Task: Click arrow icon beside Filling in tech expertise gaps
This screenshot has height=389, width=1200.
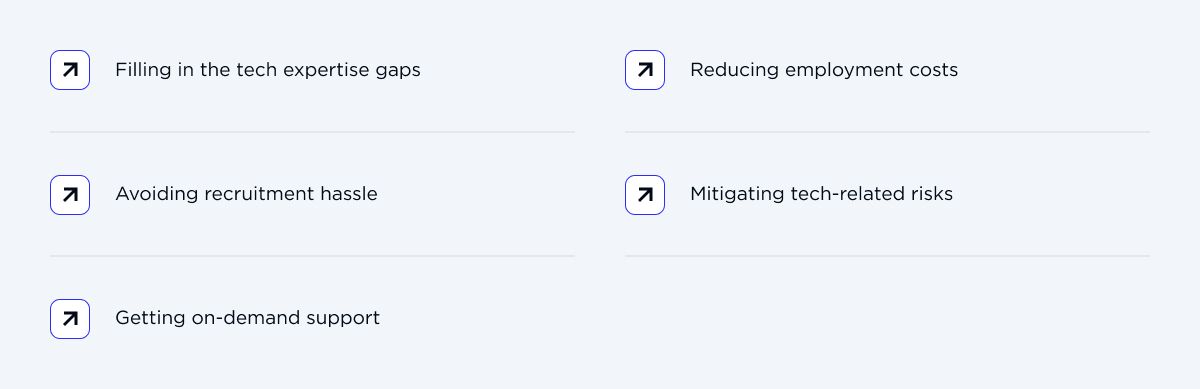Action: pyautogui.click(x=70, y=70)
